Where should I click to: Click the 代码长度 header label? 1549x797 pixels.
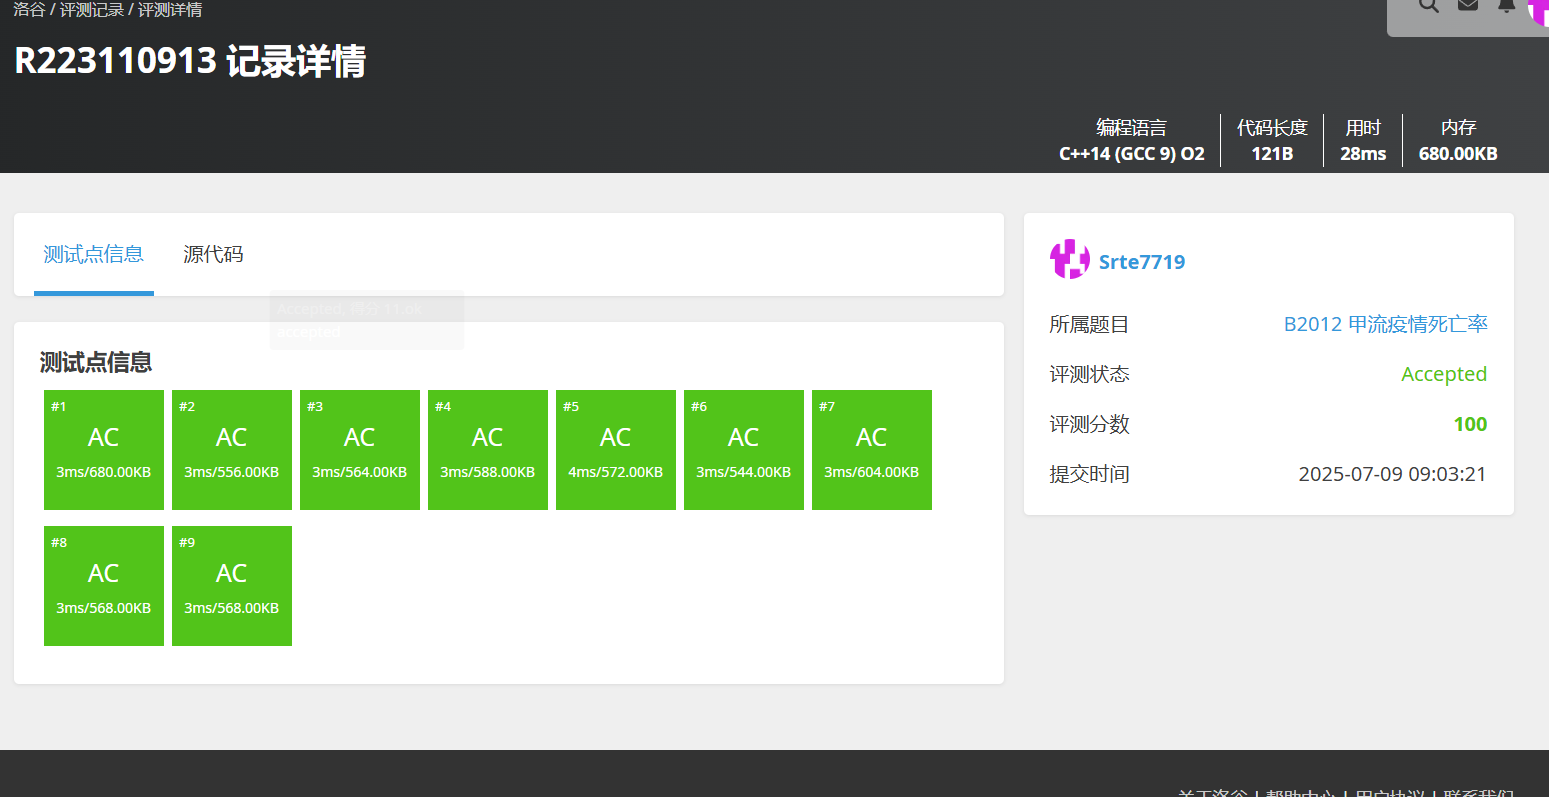tap(1272, 127)
